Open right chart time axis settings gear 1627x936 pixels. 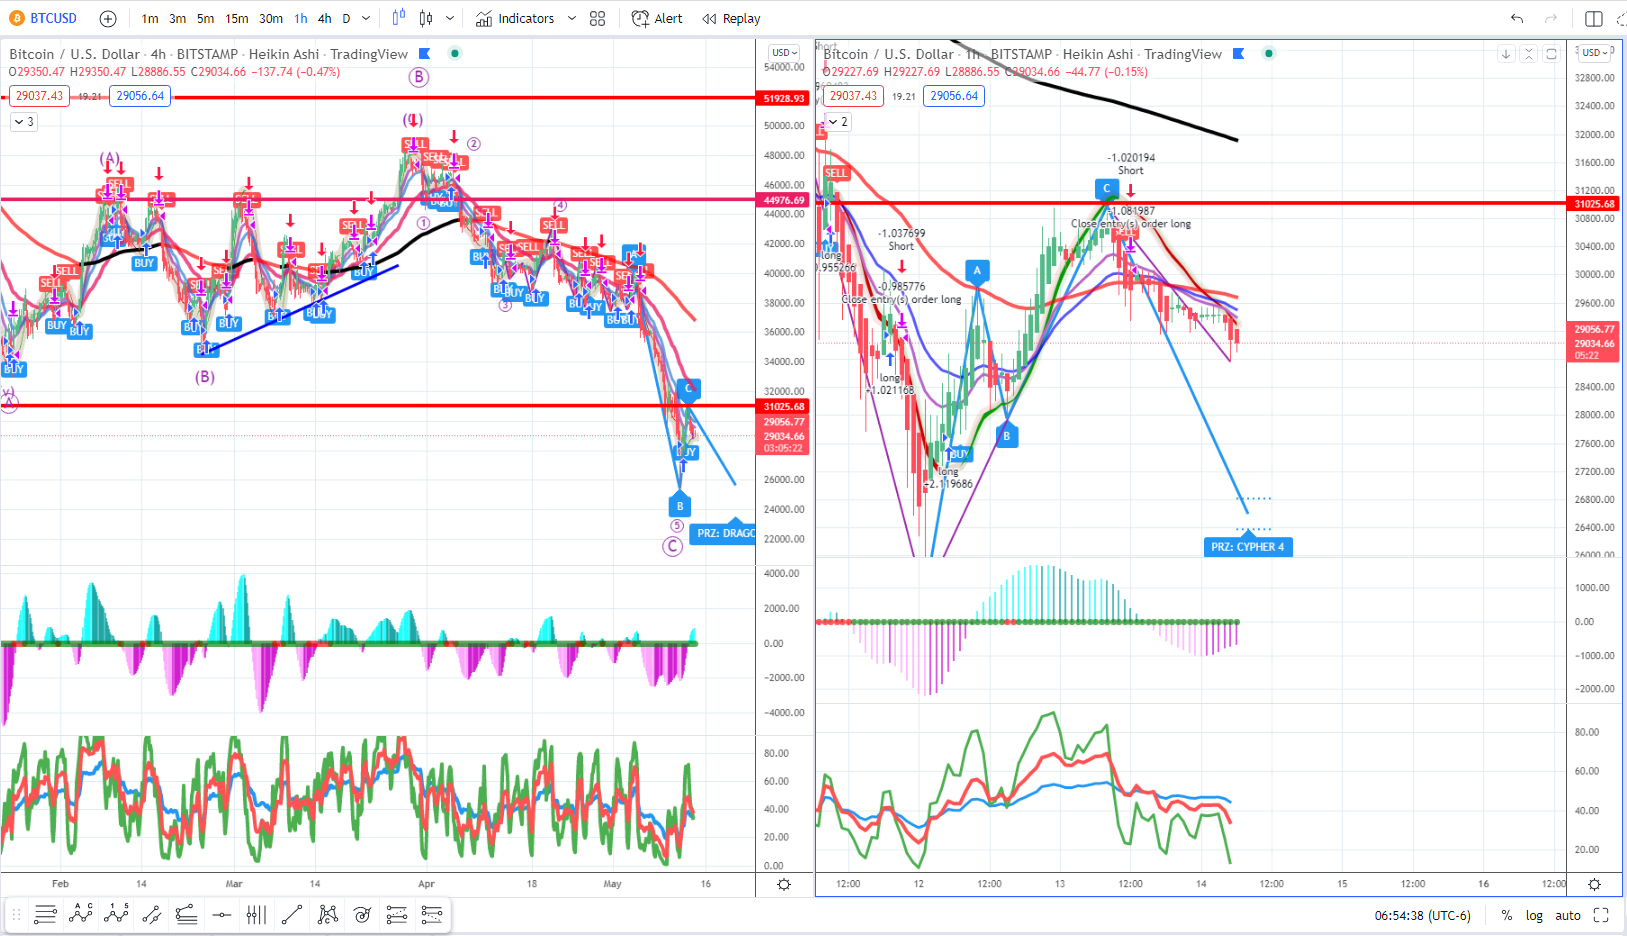pyautogui.click(x=1595, y=884)
